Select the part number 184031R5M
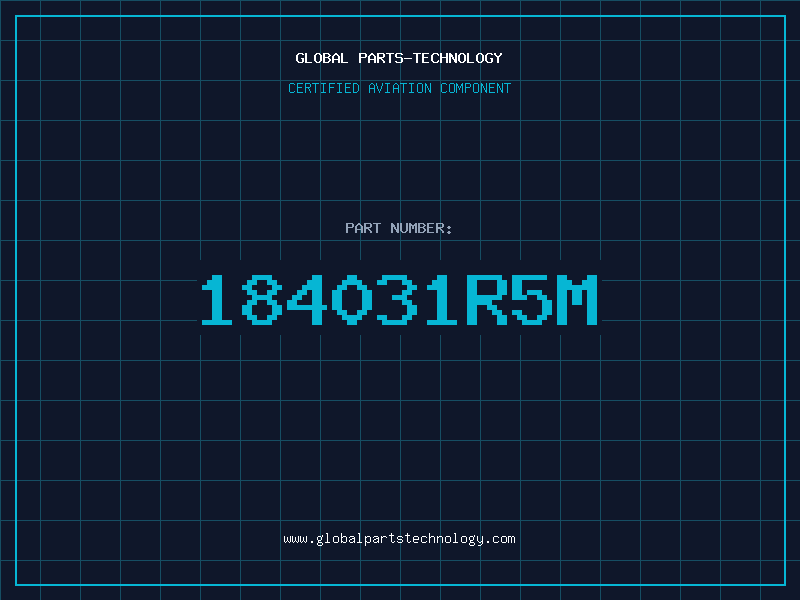Viewport: 800px width, 600px height. pos(399,299)
